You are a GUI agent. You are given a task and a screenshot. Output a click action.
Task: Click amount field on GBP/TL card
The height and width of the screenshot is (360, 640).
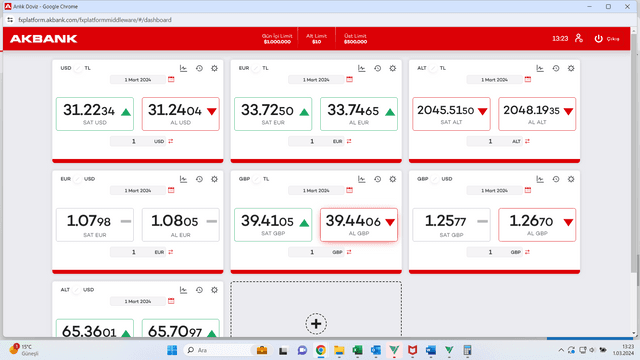(312, 252)
